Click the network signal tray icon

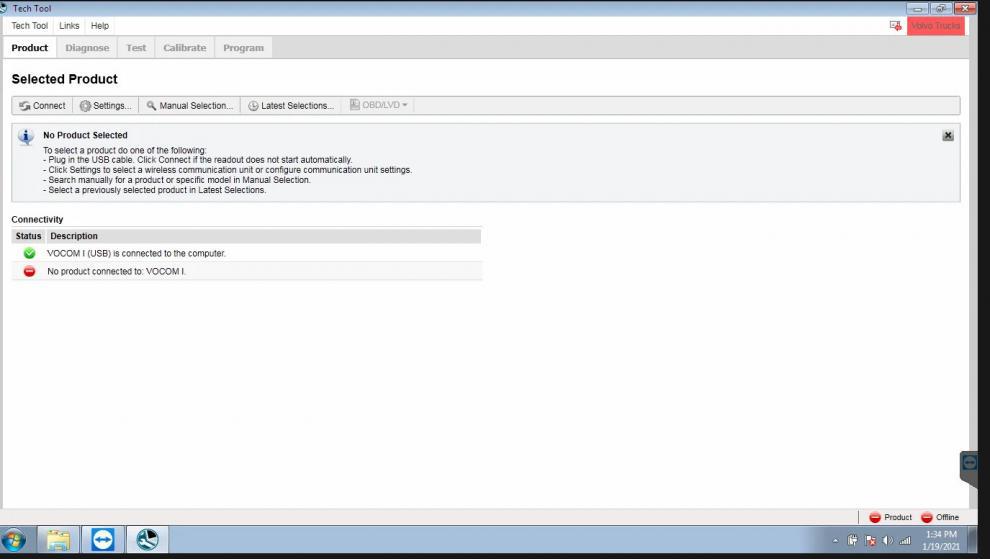pos(905,541)
